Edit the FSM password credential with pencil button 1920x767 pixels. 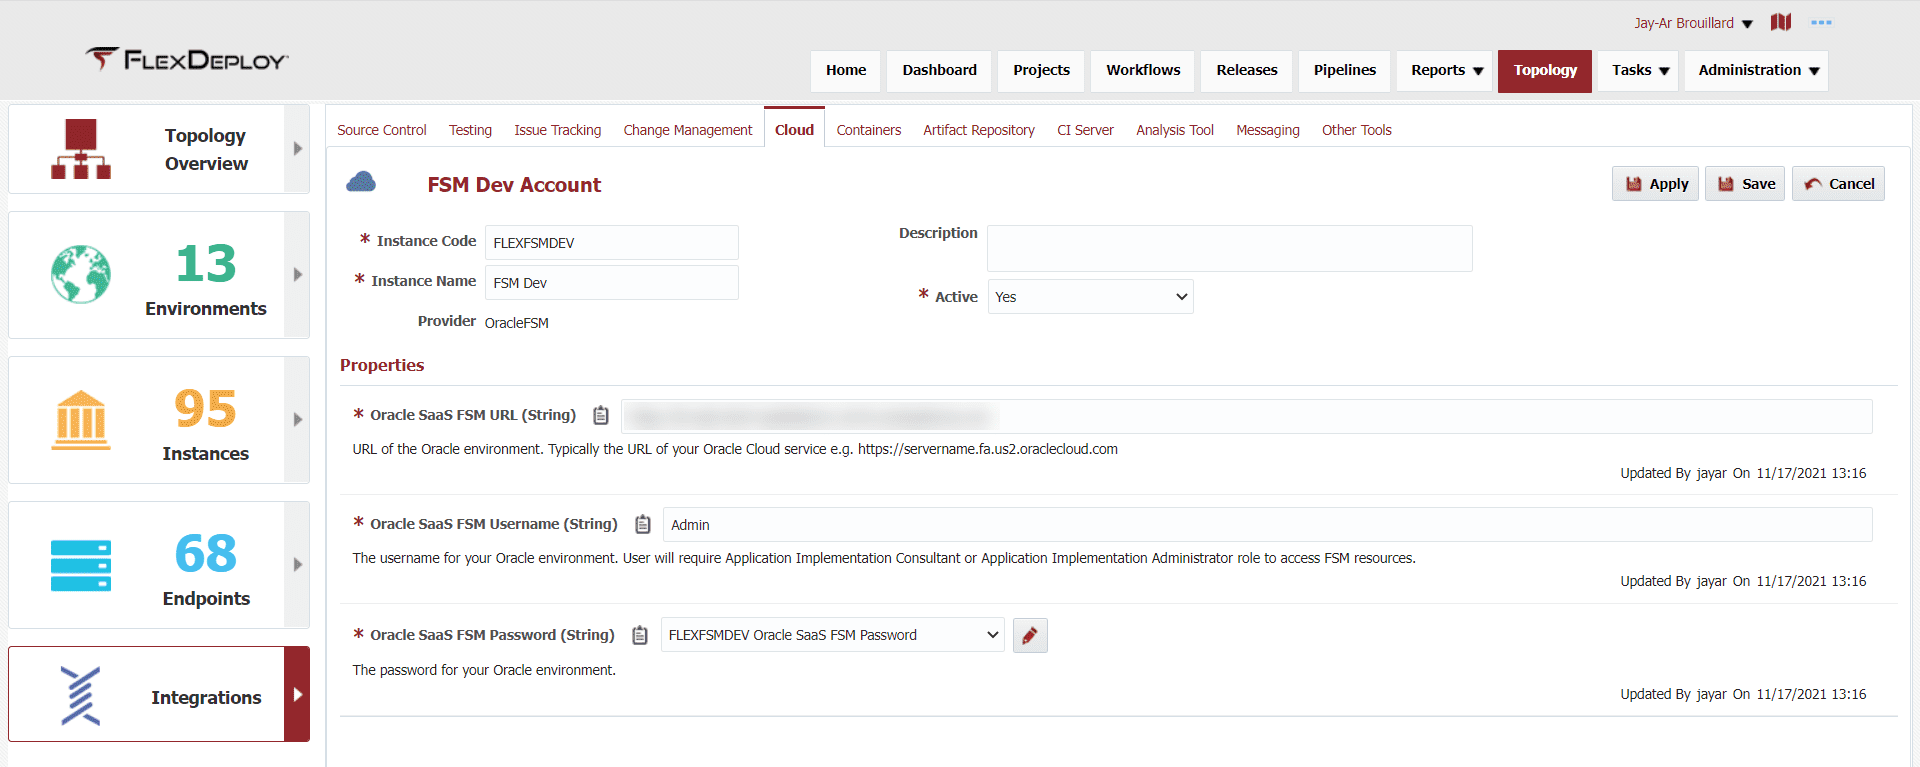[1030, 635]
